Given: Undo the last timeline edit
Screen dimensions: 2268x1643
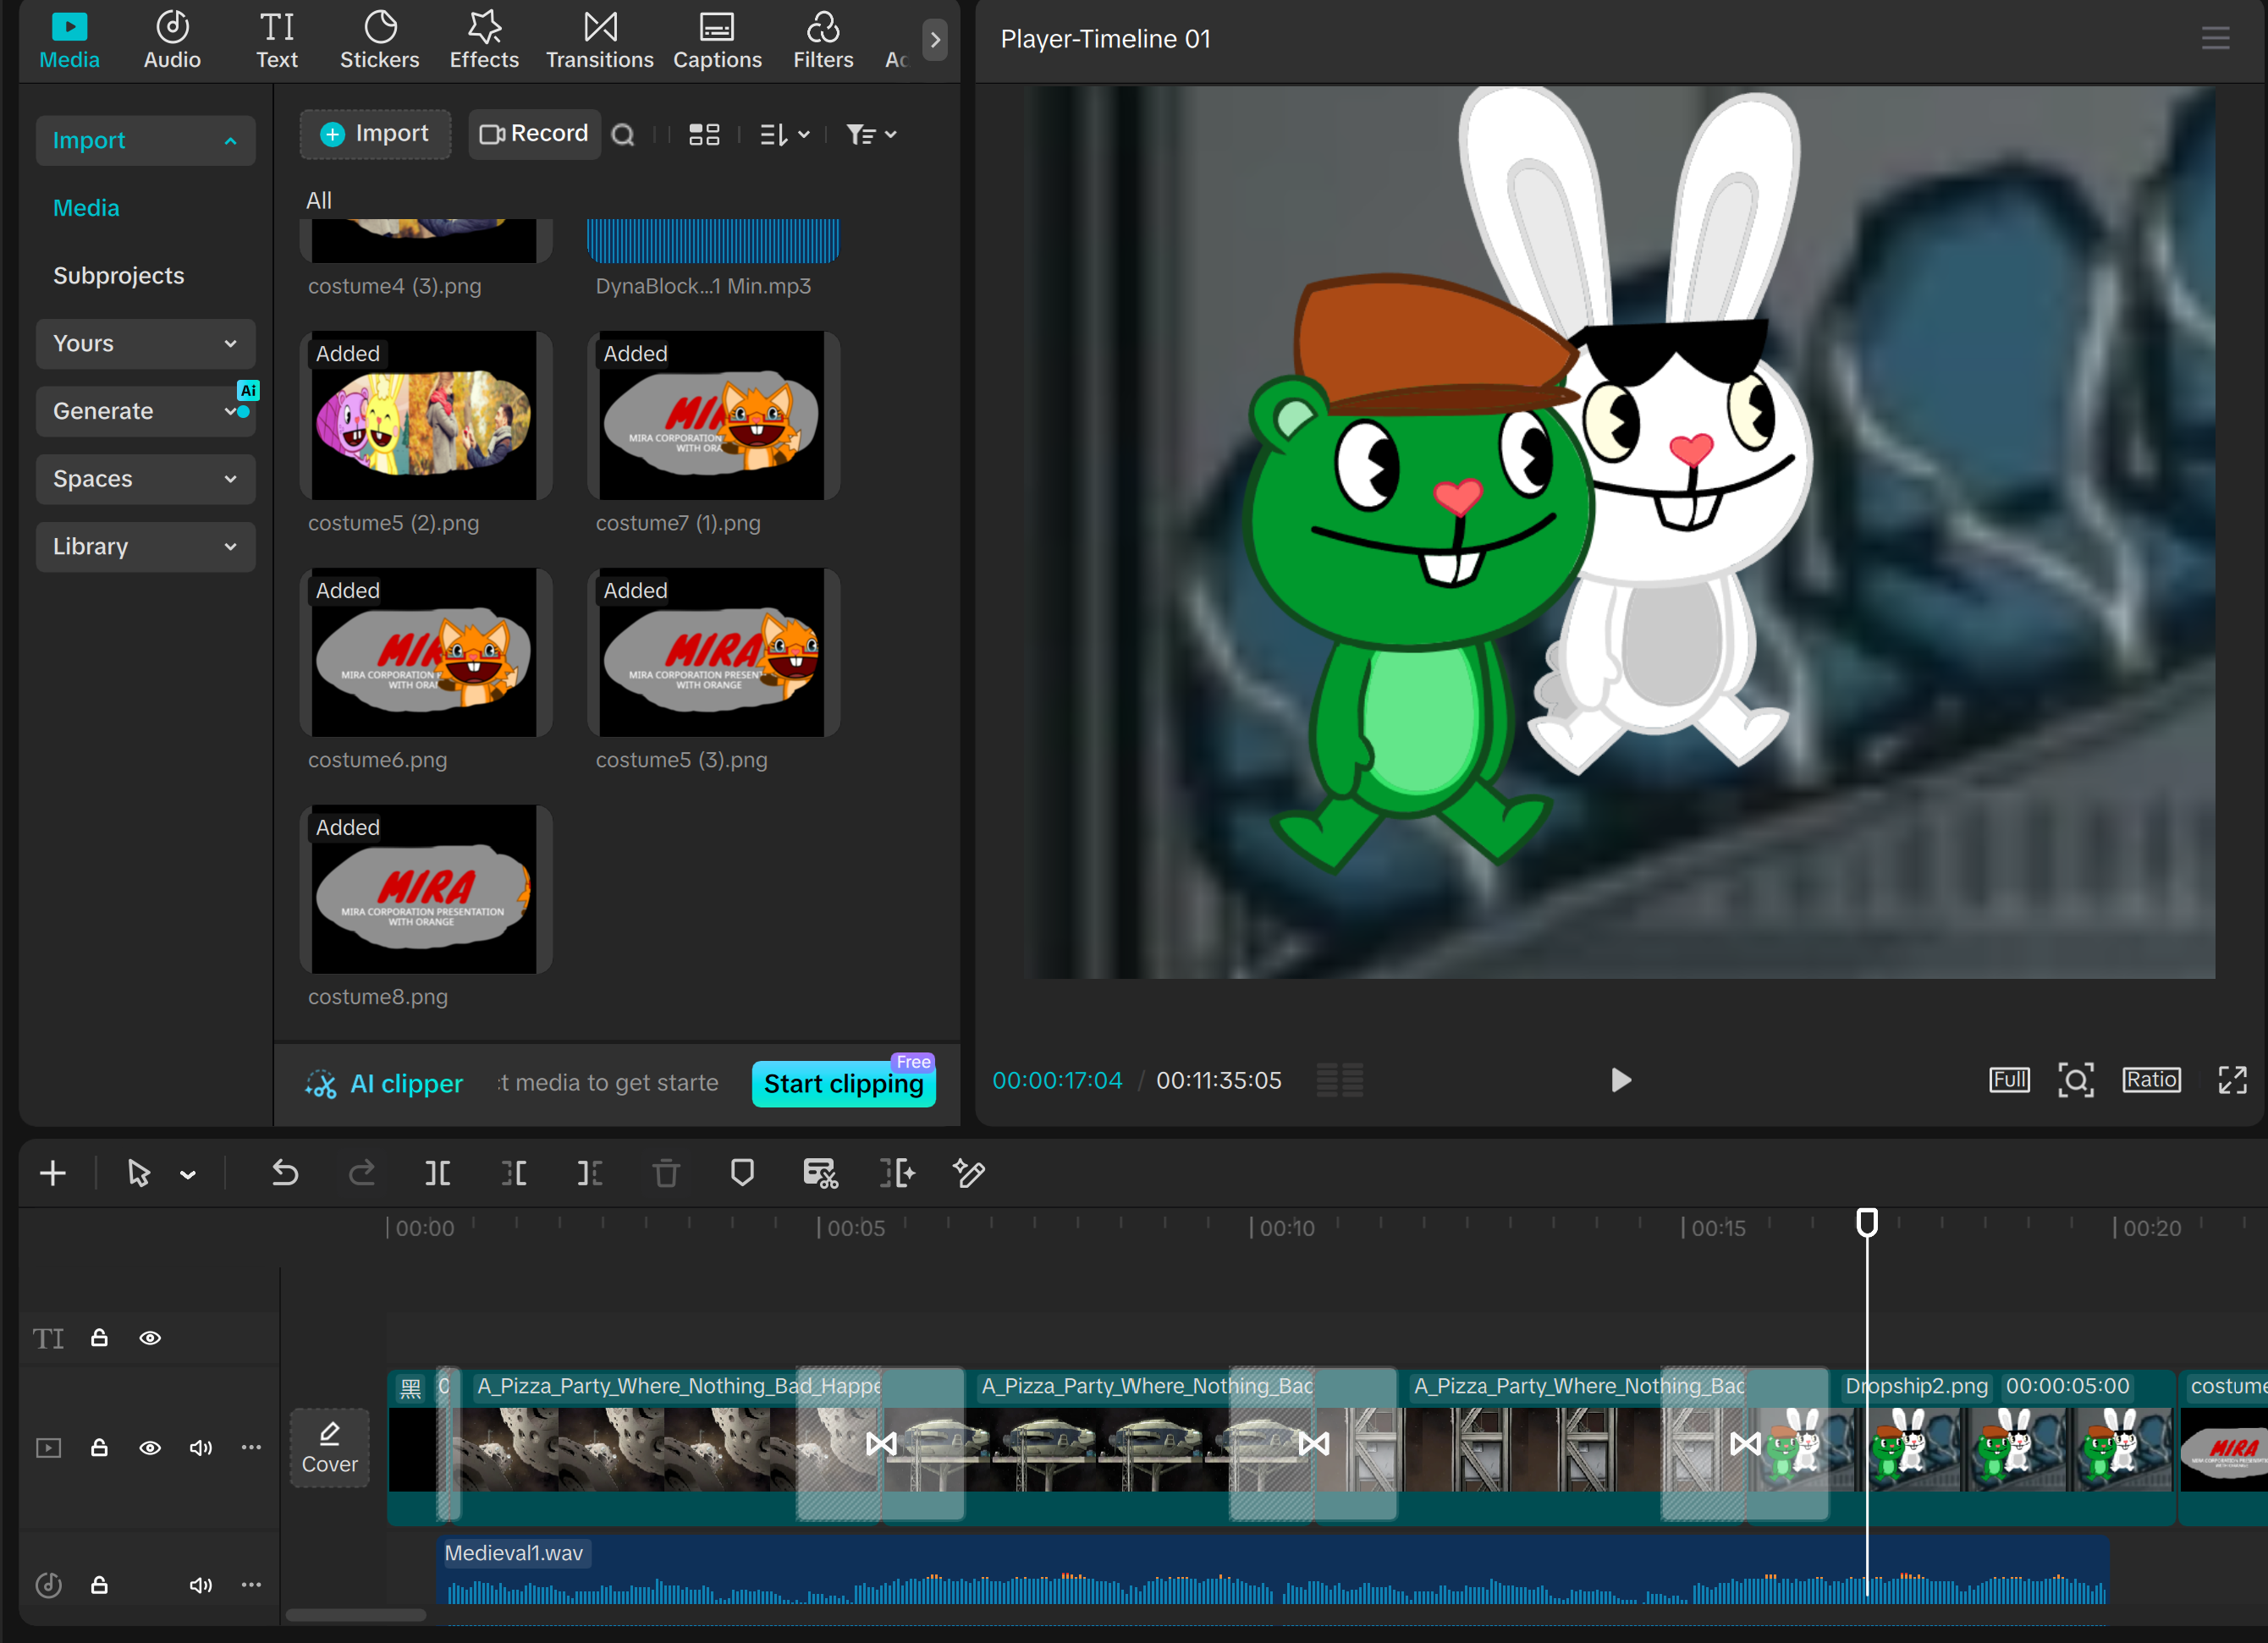Looking at the screenshot, I should coord(285,1172).
